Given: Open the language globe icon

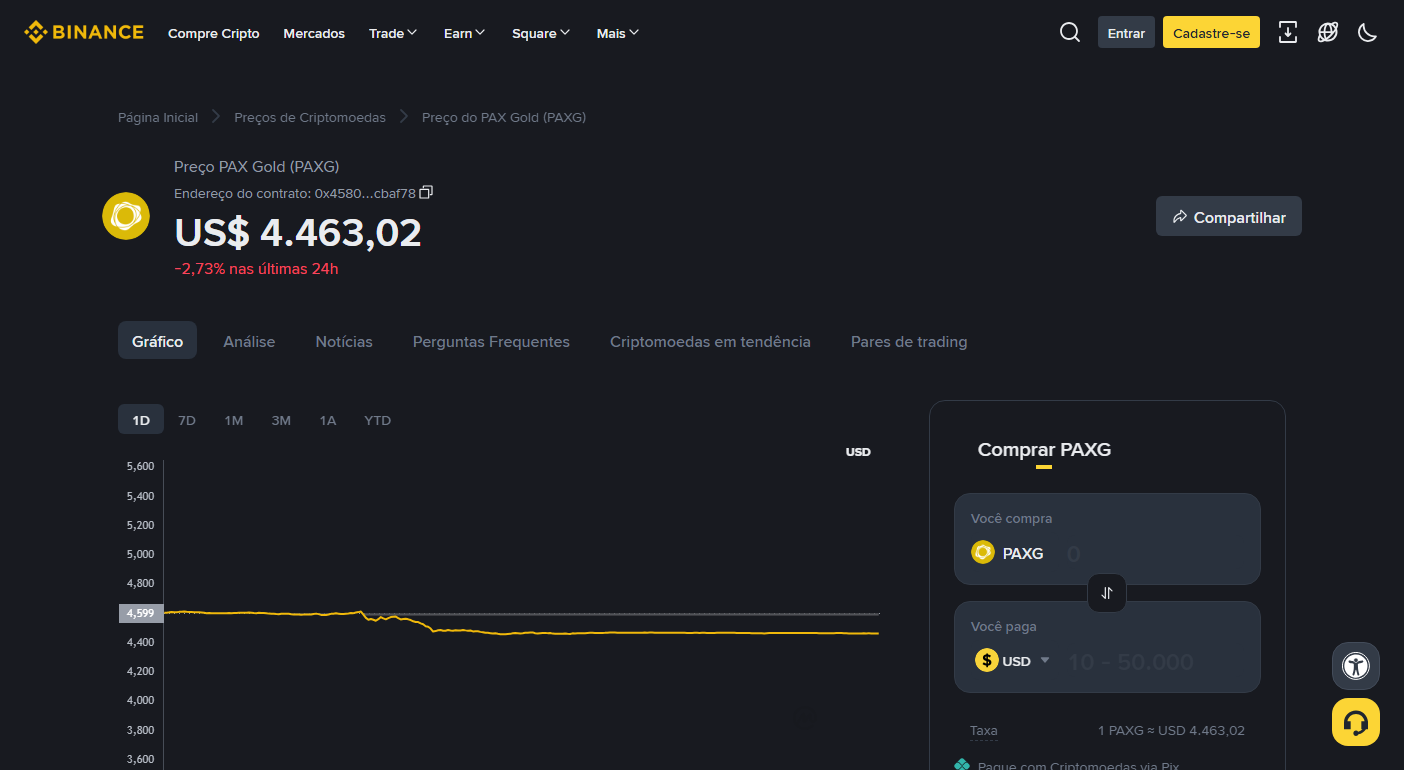Looking at the screenshot, I should 1328,32.
